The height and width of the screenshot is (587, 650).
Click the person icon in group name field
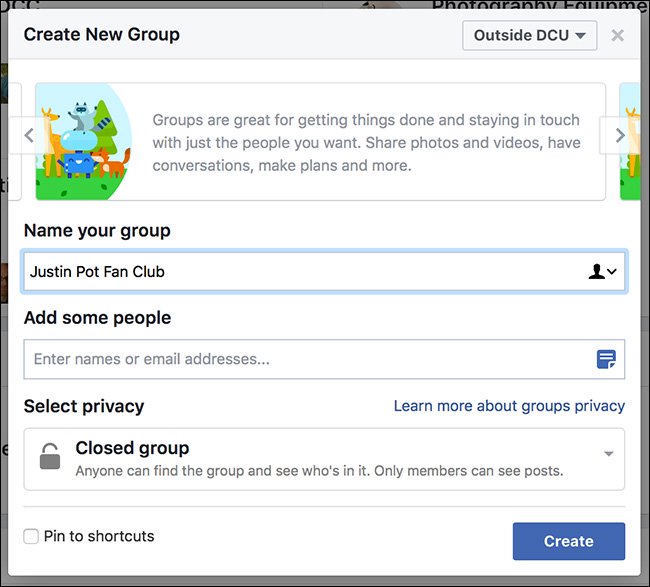pyautogui.click(x=602, y=271)
